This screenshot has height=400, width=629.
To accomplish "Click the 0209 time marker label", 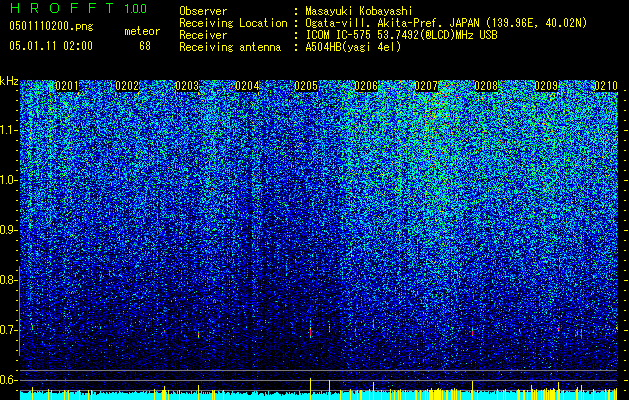I will tap(546, 86).
